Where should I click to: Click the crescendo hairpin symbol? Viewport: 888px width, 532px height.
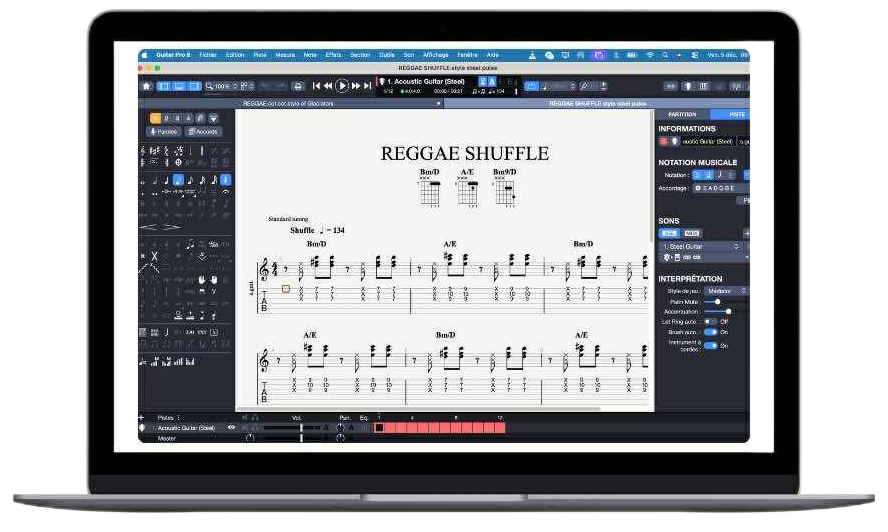coord(148,227)
